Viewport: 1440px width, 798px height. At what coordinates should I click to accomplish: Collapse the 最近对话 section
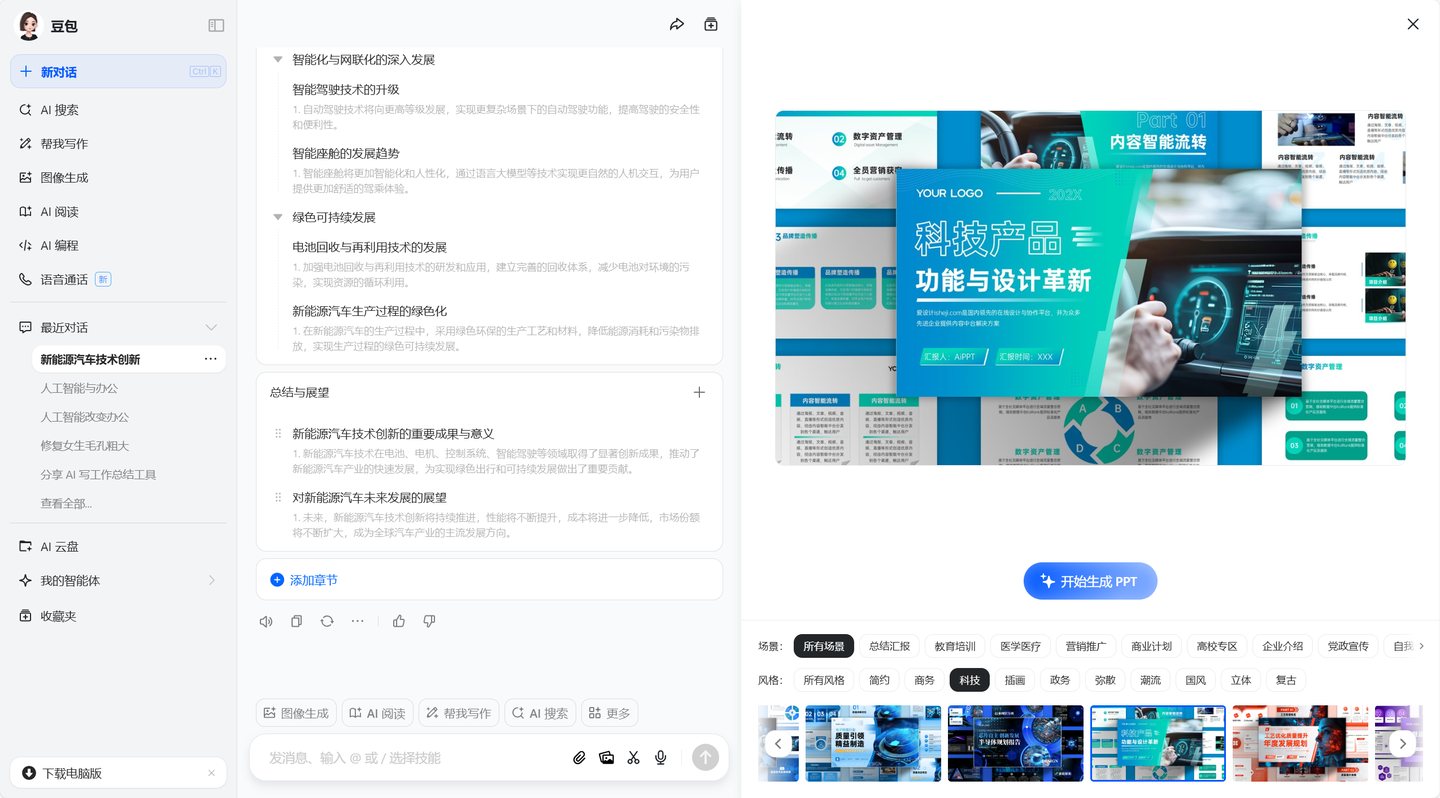[x=211, y=326]
